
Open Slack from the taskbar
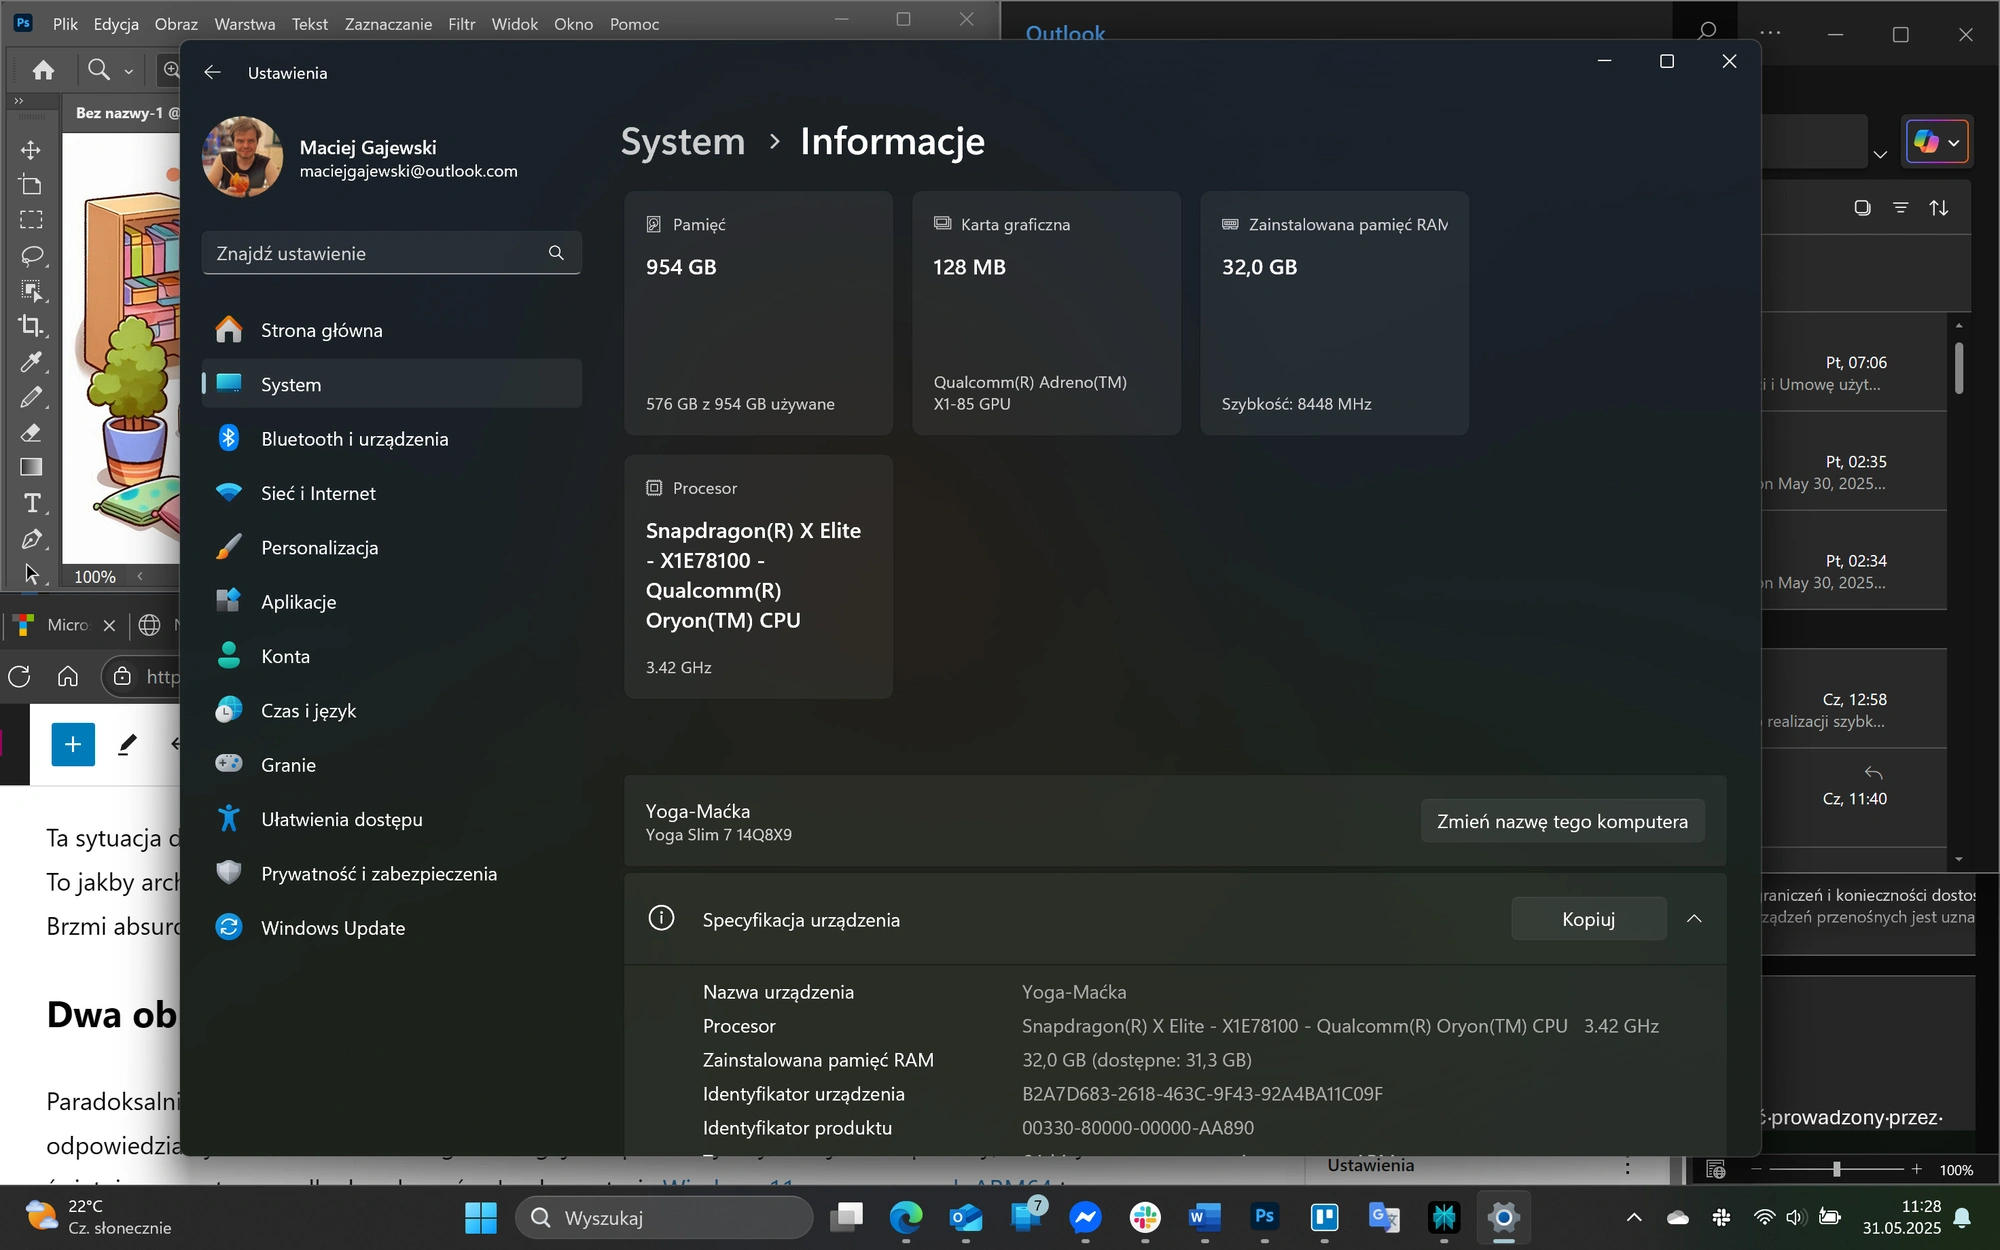[1145, 1217]
